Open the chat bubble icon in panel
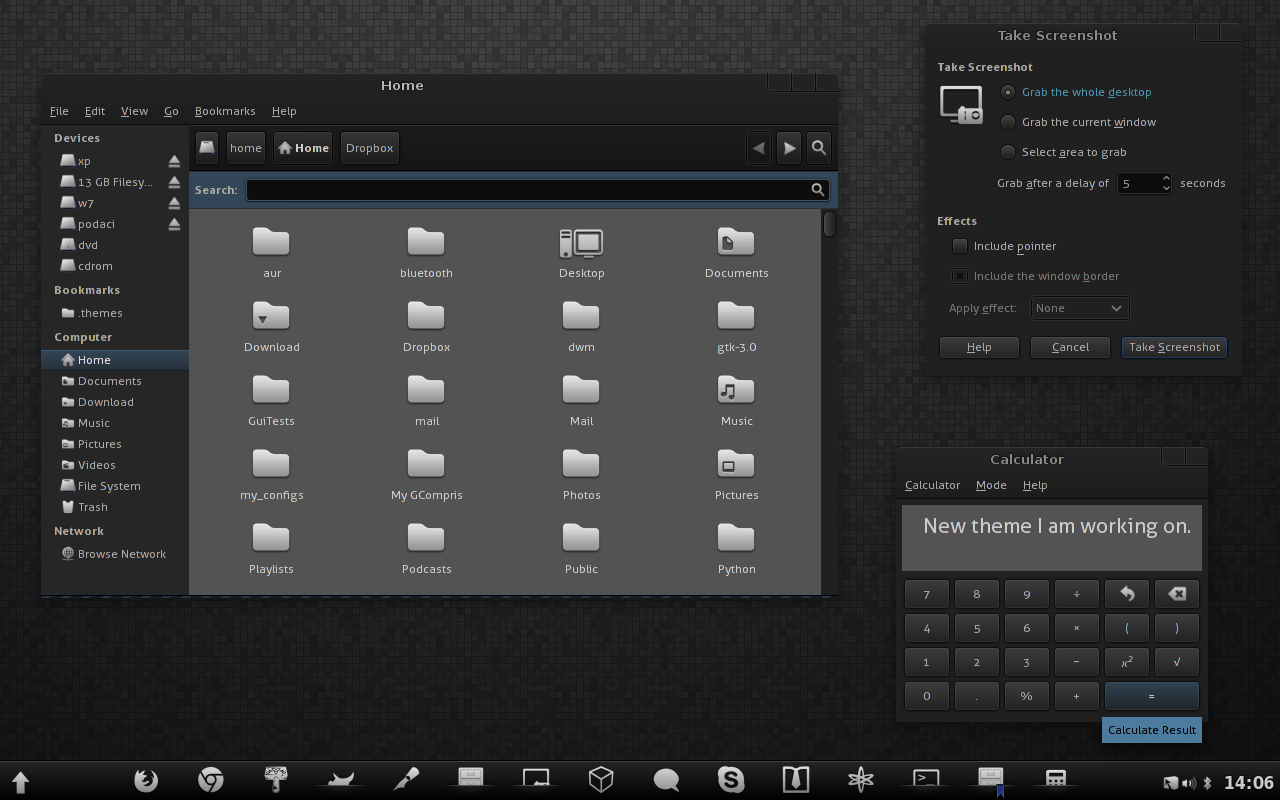Screen dimensions: 1280x800 (x=666, y=779)
